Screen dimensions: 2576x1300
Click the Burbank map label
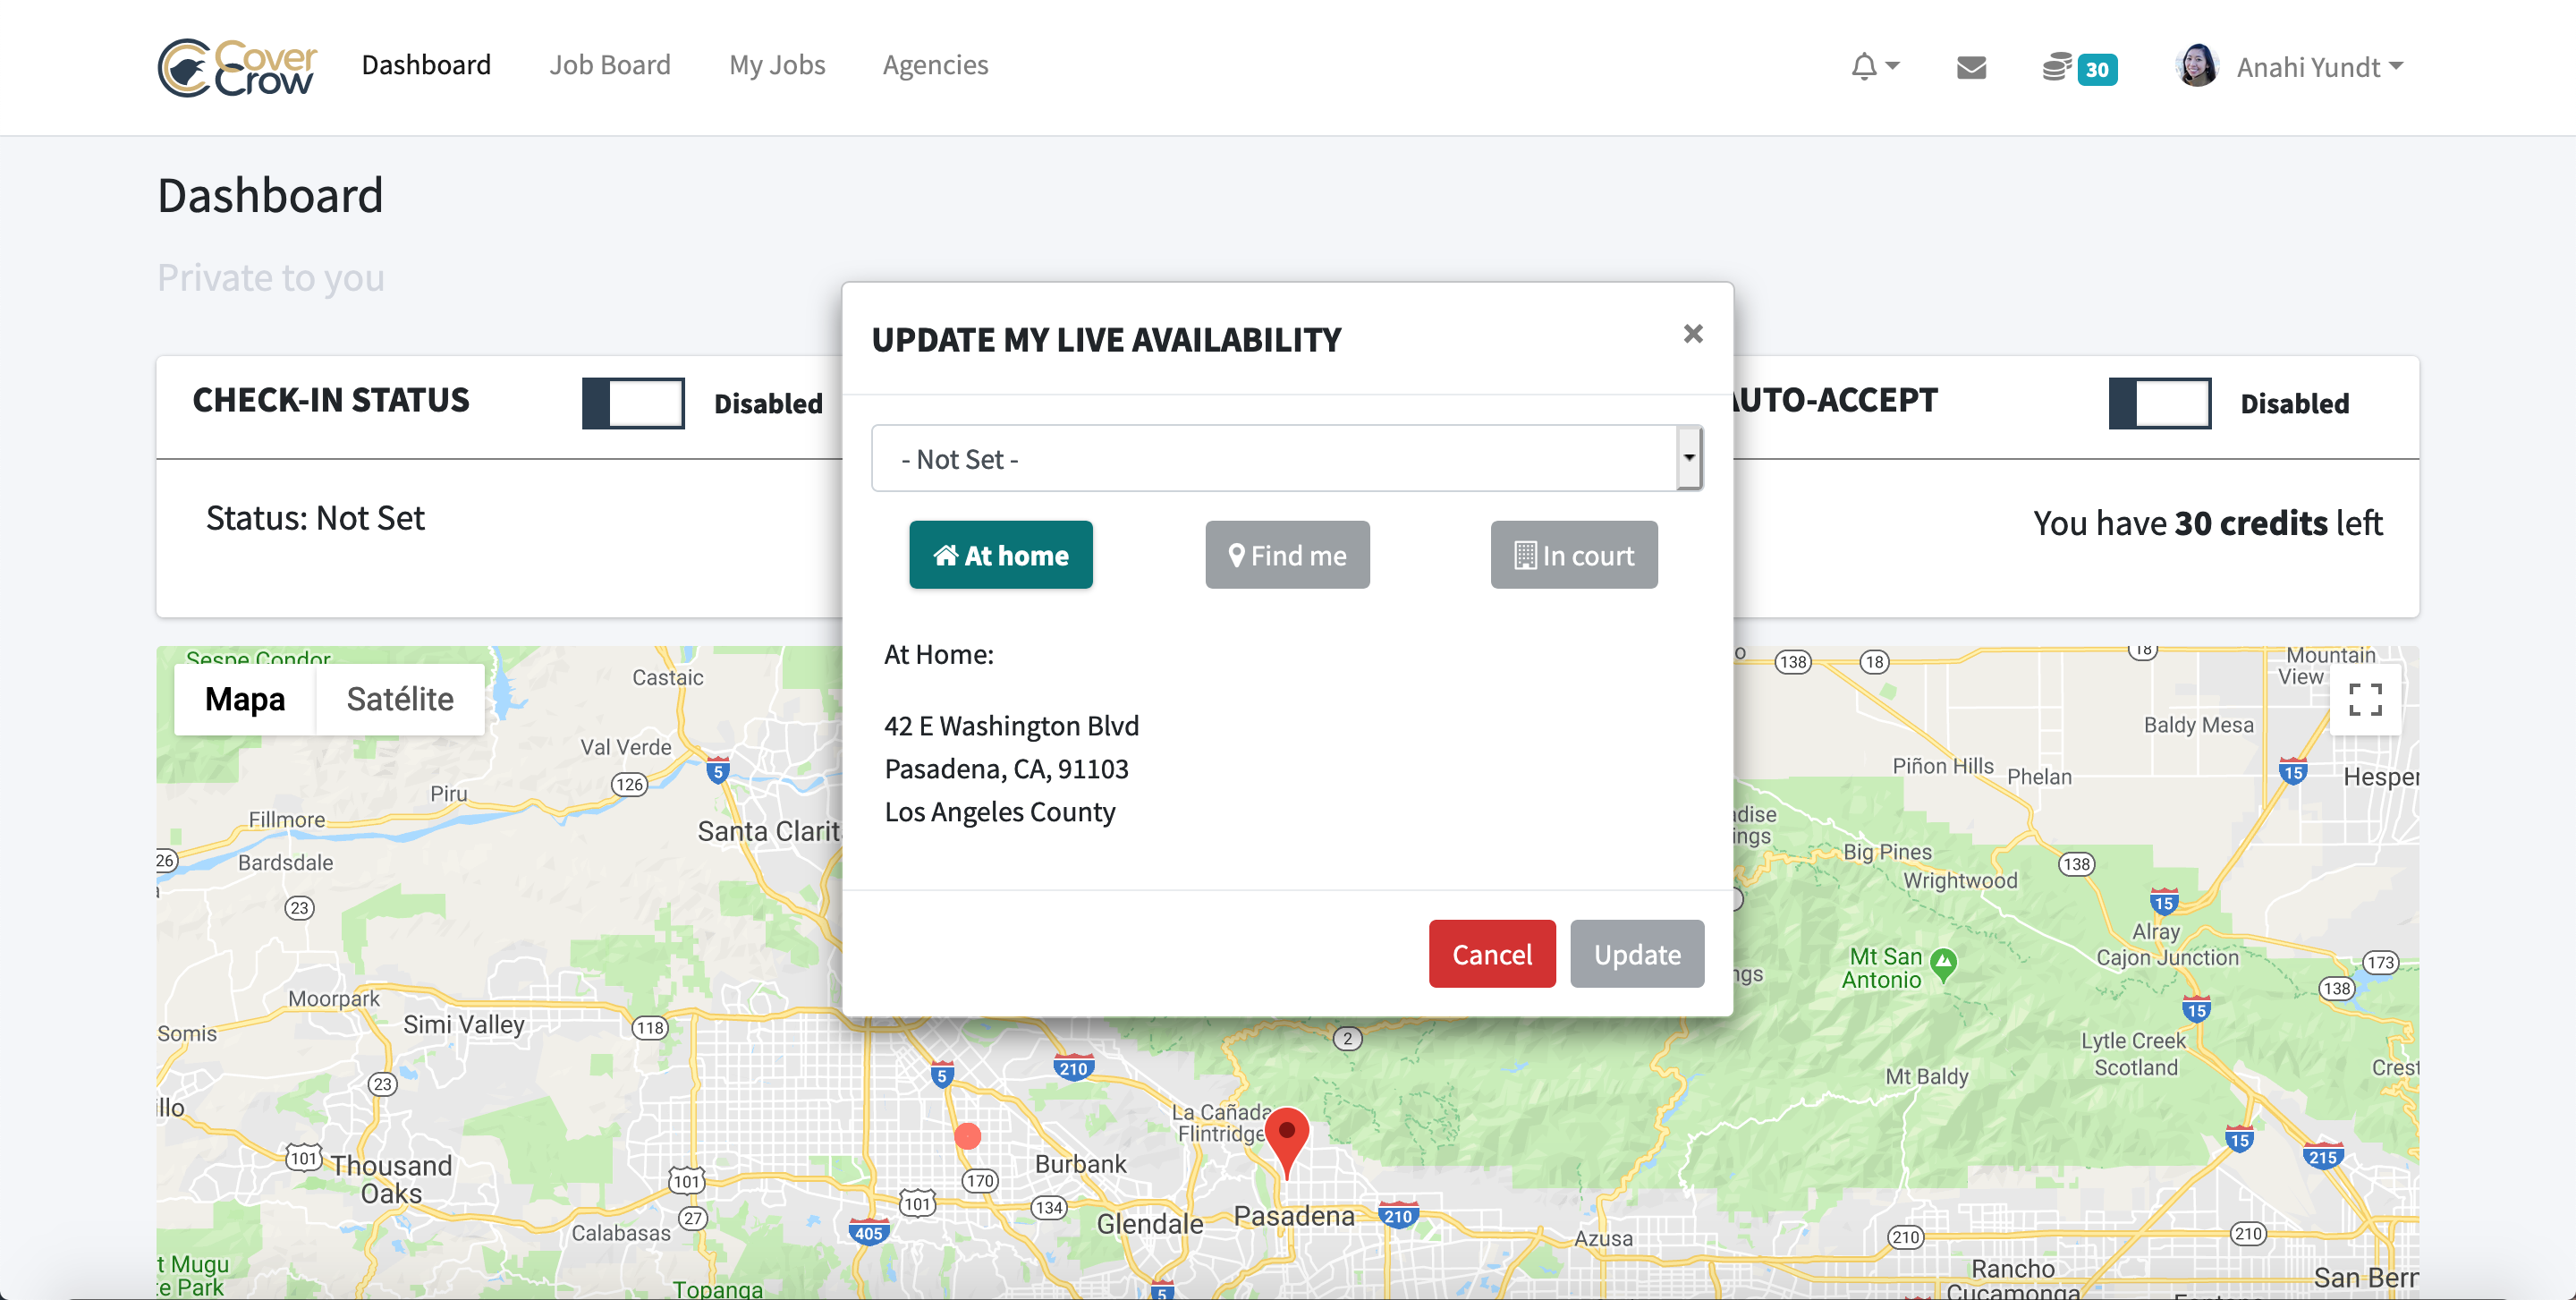pos(1081,1164)
